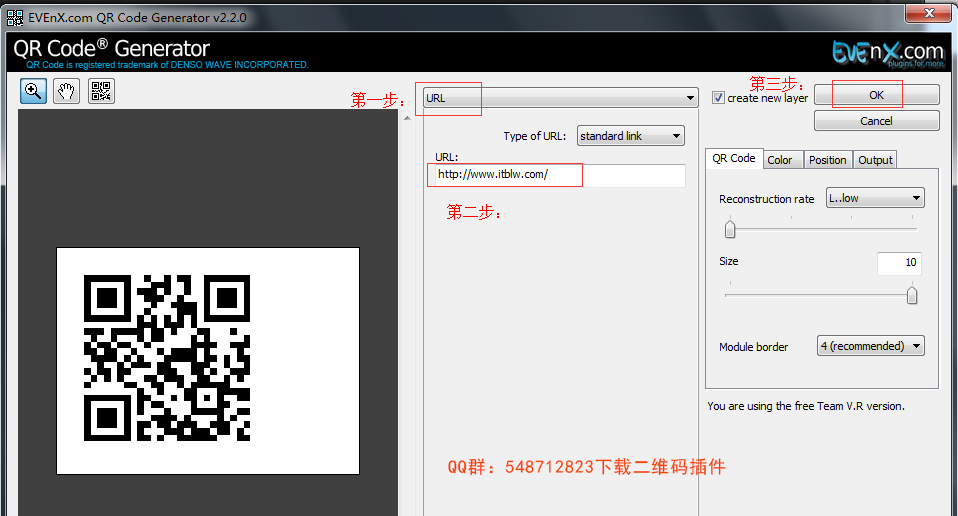The image size is (958, 516).
Task: Open the Type of URL dropdown
Action: pos(631,136)
